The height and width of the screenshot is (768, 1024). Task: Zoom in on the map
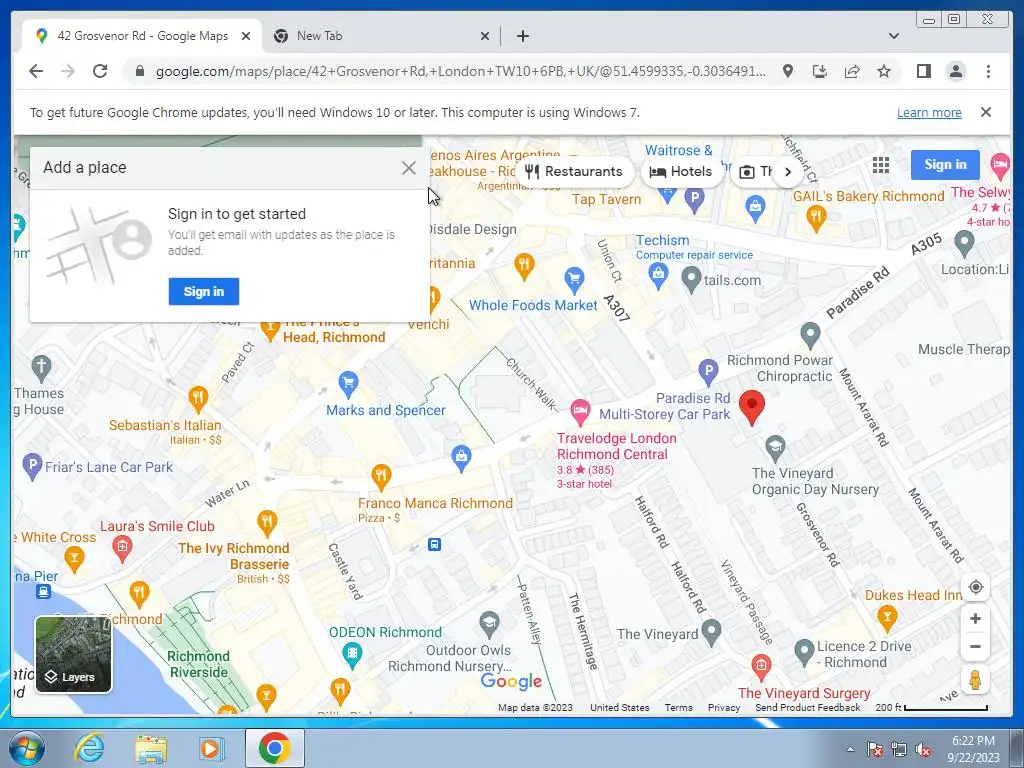point(975,618)
